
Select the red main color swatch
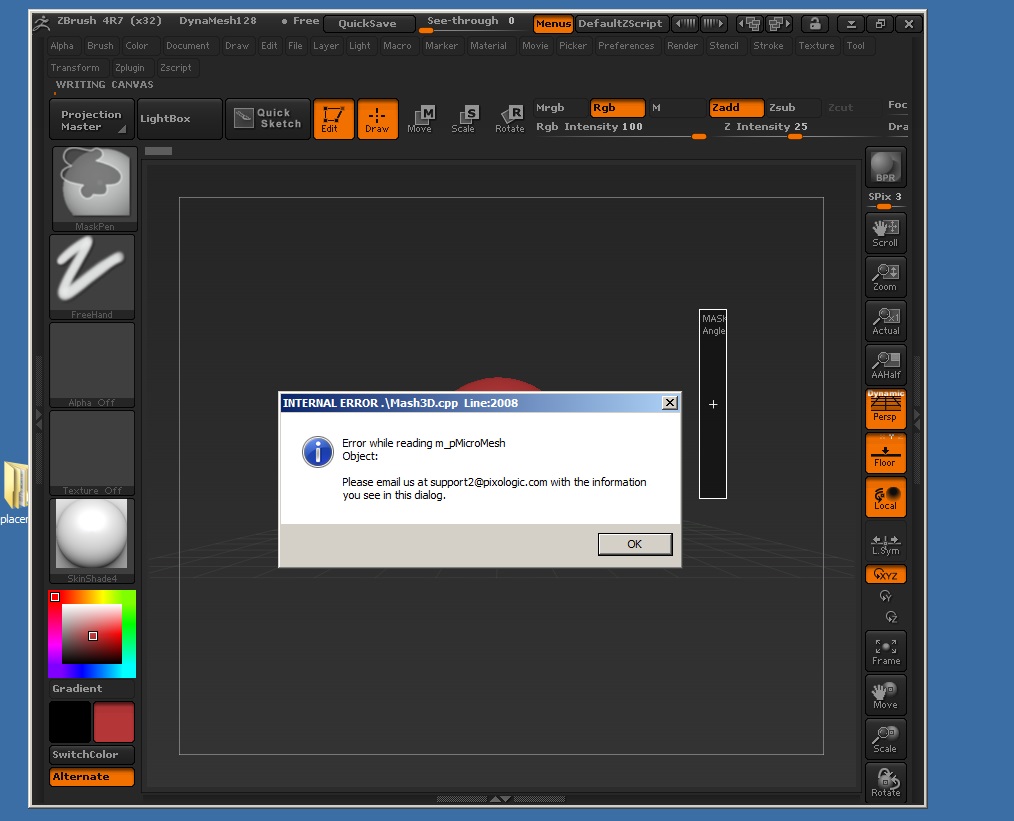(114, 722)
